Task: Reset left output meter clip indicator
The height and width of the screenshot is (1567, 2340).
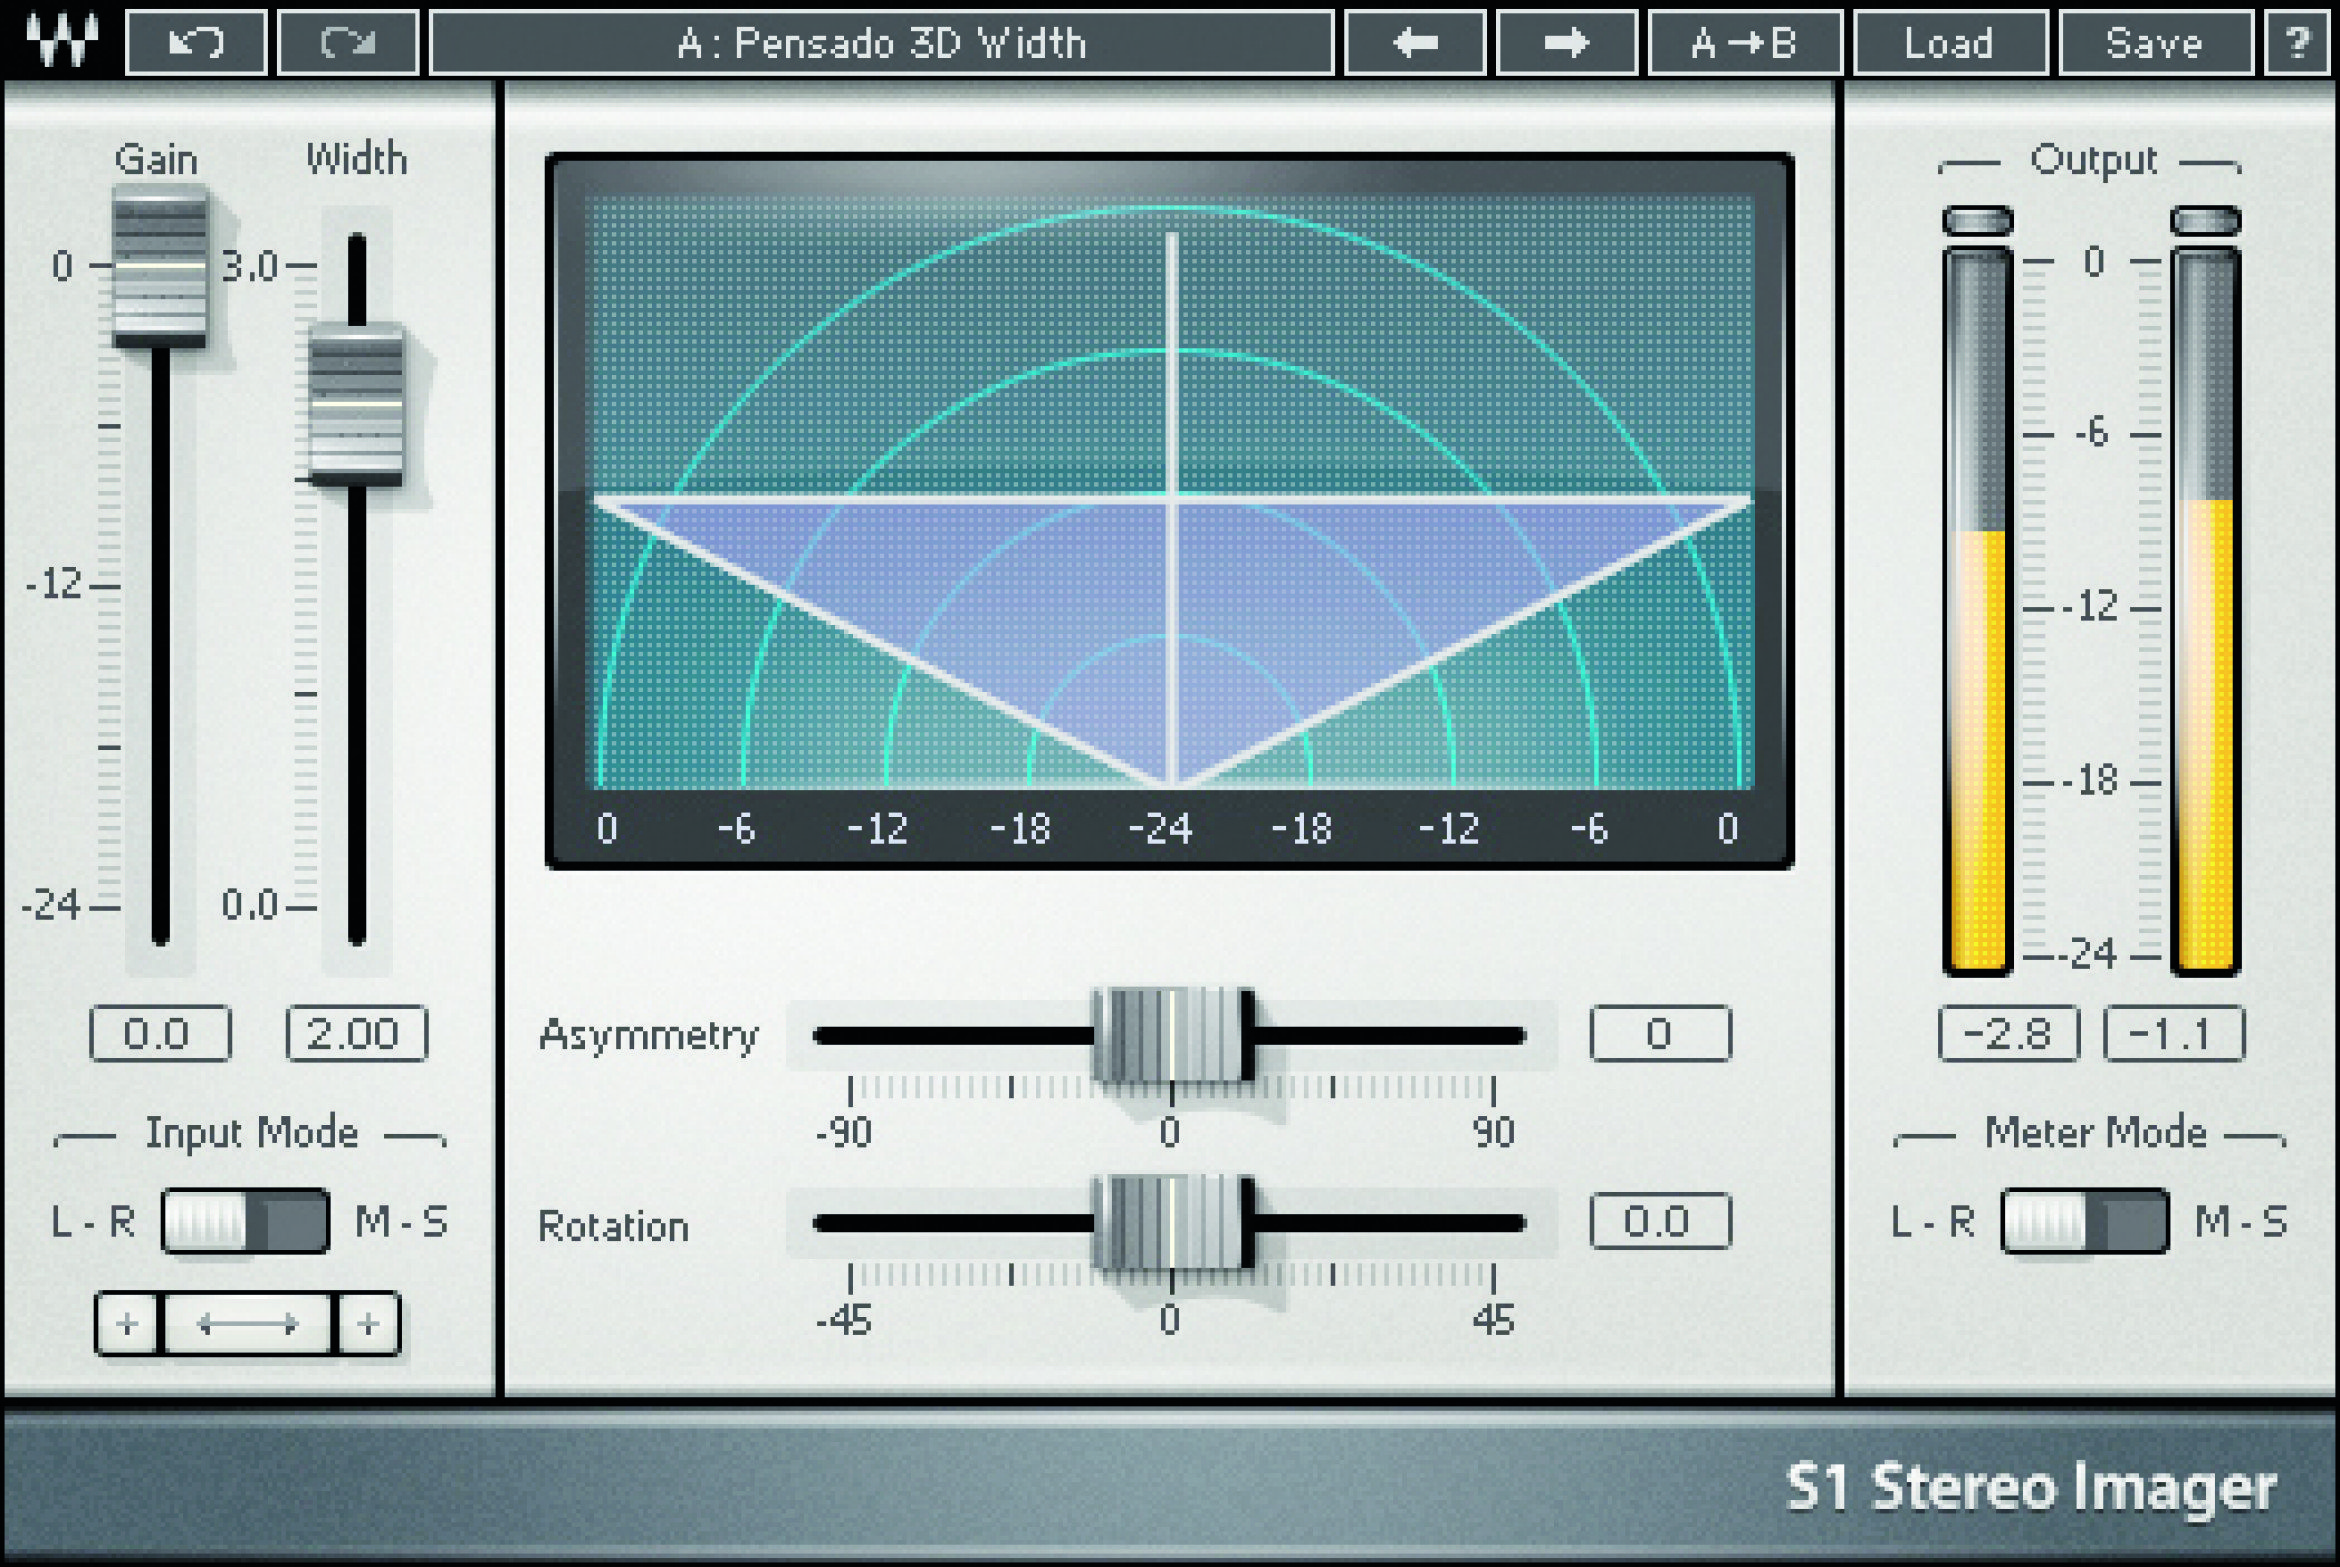Action: click(1977, 221)
